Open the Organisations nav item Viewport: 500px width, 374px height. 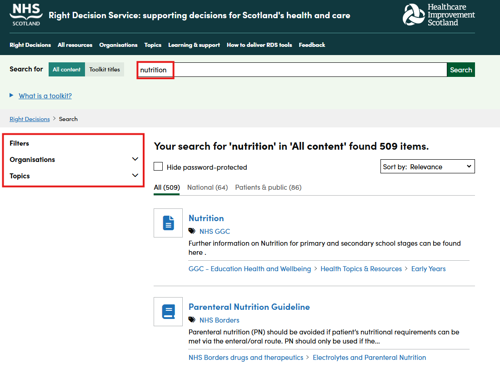(x=118, y=45)
